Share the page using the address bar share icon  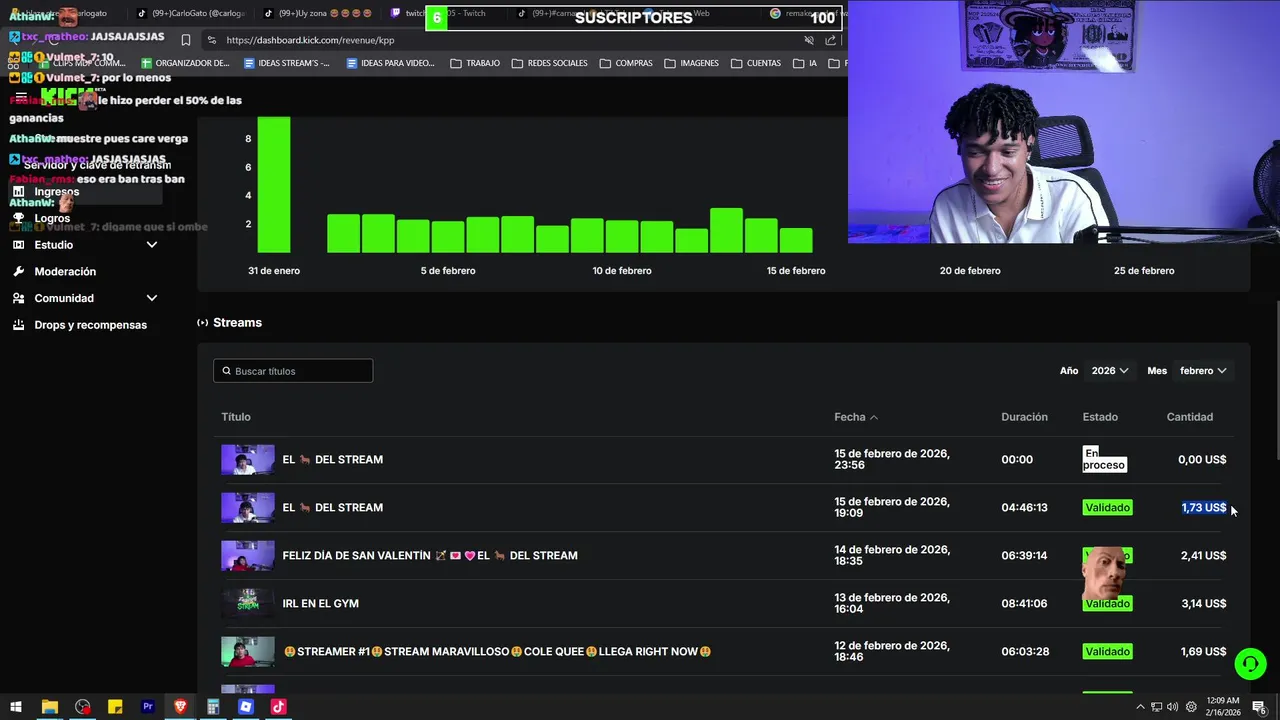(831, 40)
